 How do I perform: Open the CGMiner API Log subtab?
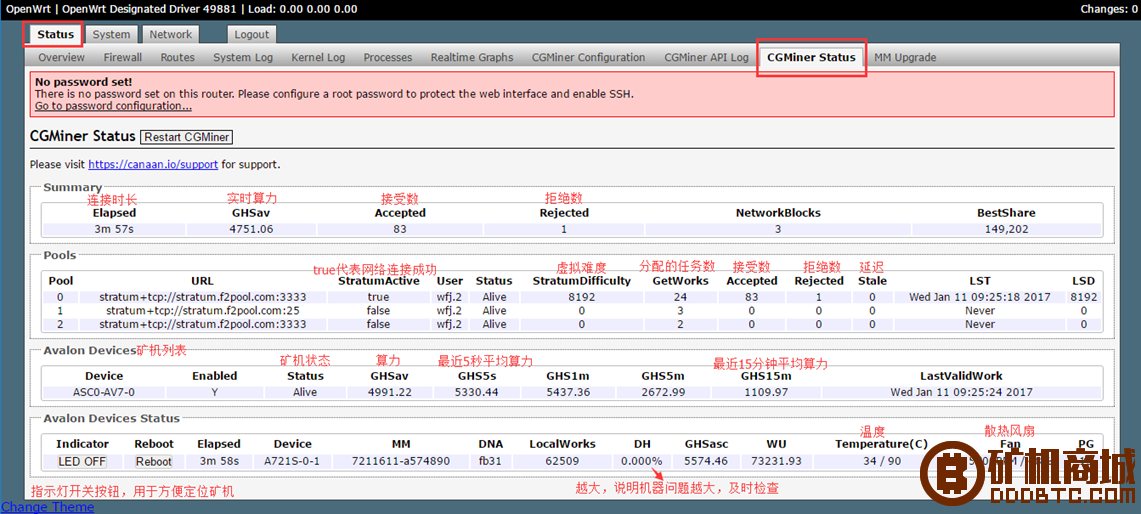click(706, 58)
